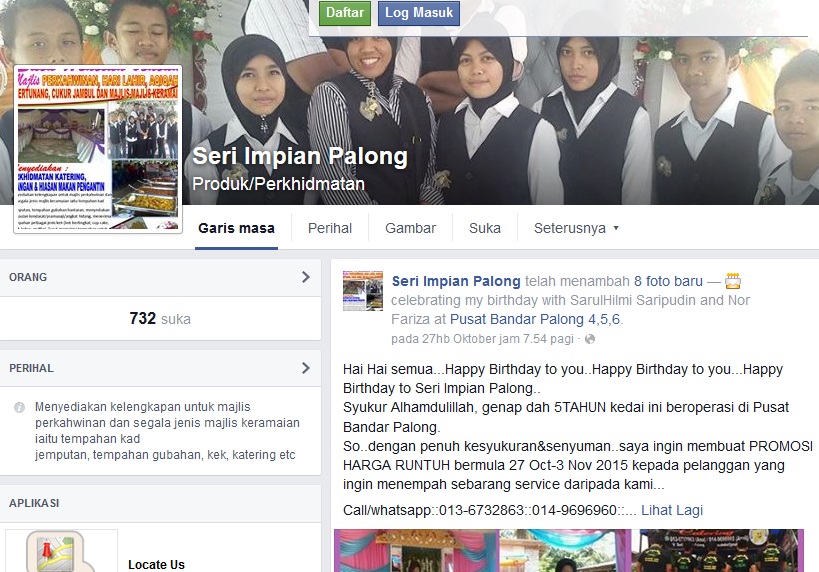
Task: Open Seri Impian Palong post author link
Action: tap(456, 281)
